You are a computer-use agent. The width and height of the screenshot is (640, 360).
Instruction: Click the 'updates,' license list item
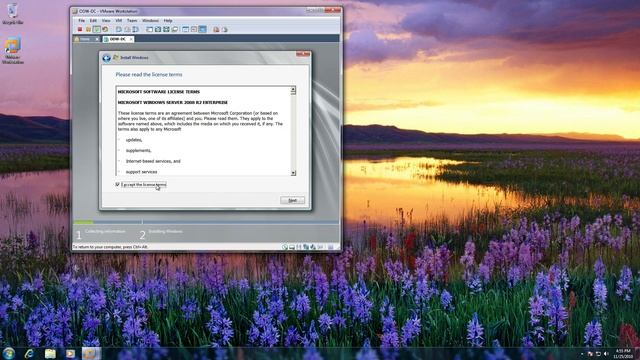134,140
